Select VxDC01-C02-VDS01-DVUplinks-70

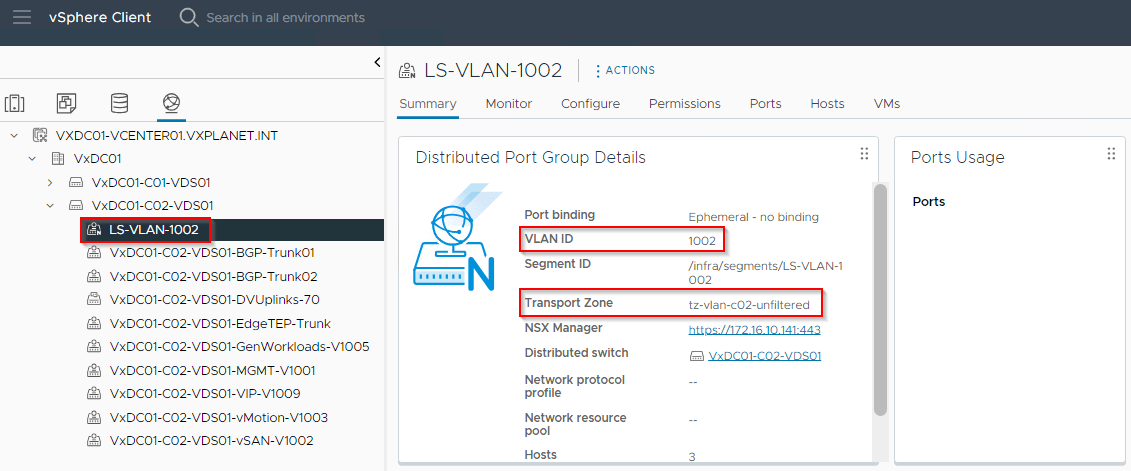point(214,299)
